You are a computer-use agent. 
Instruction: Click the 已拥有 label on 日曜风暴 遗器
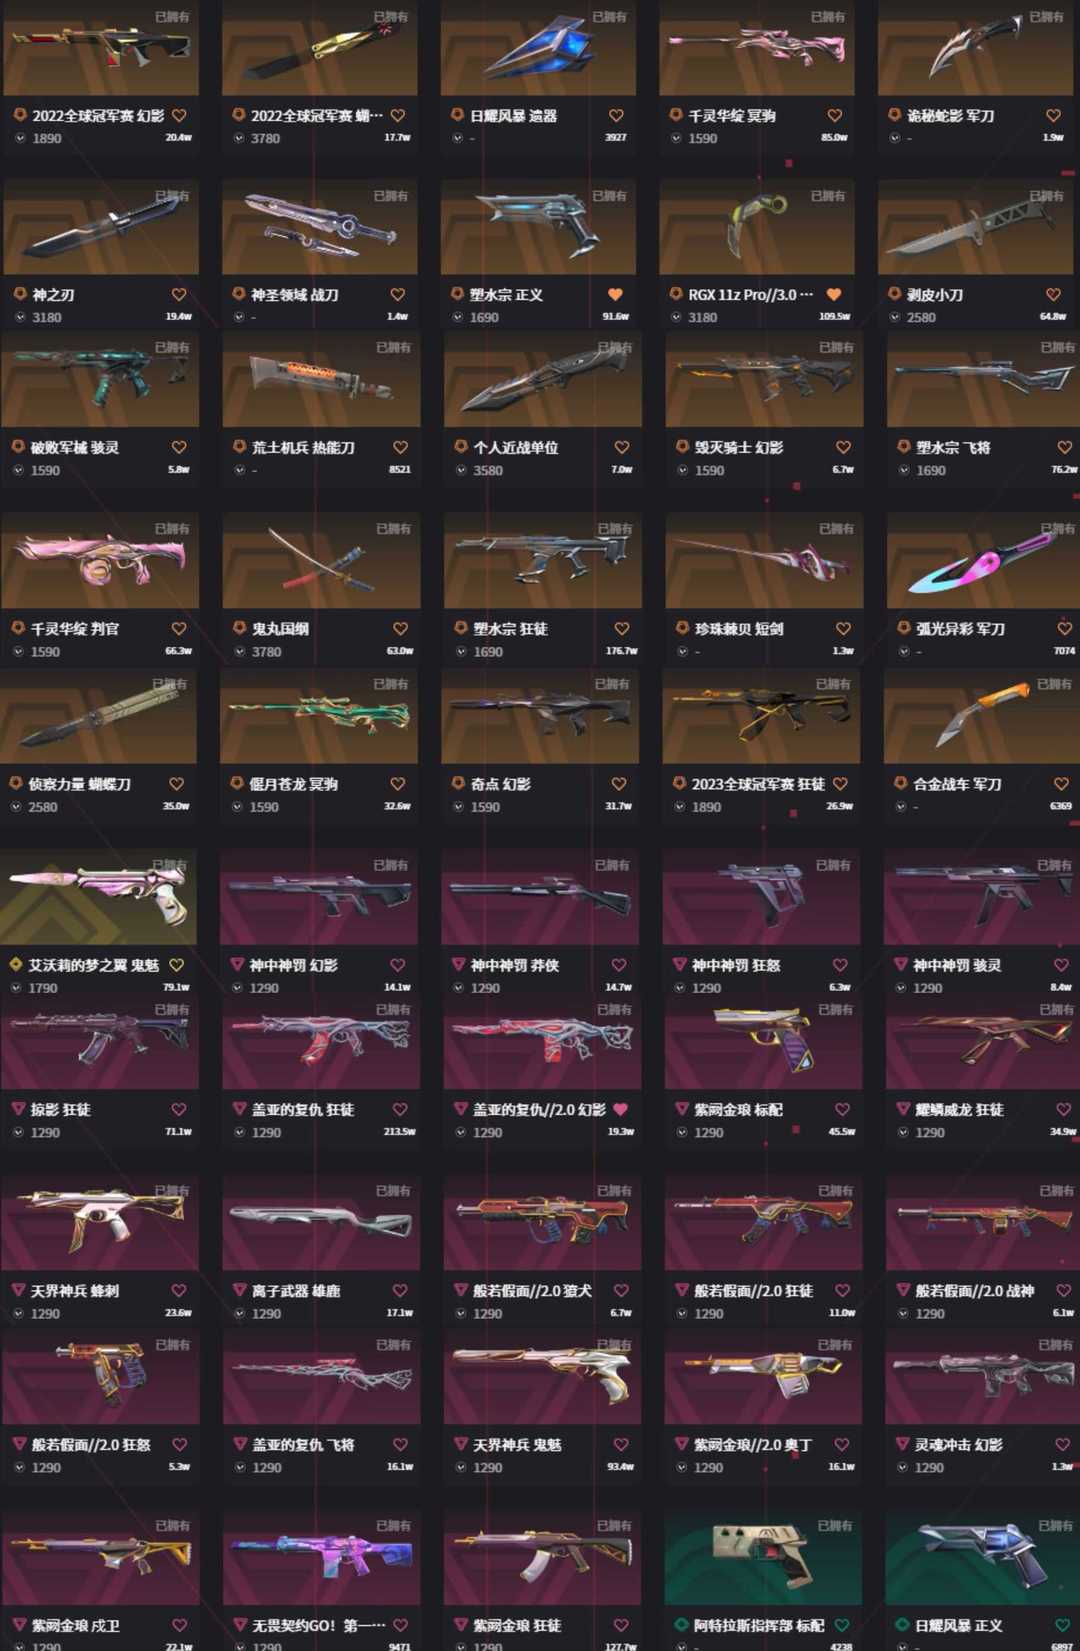tap(609, 17)
